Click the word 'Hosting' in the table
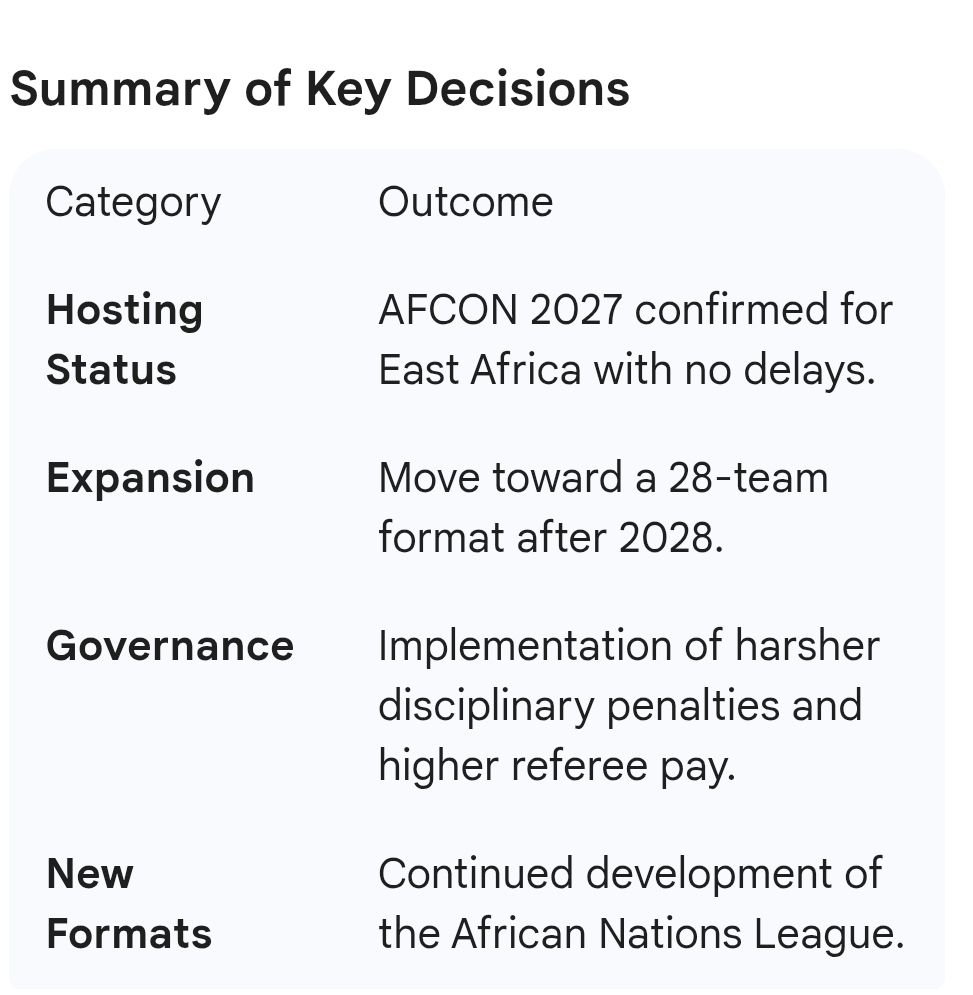The image size is (973, 995). (124, 310)
